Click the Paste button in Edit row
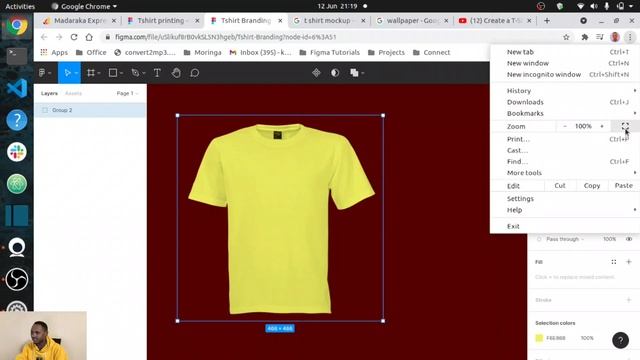The height and width of the screenshot is (360, 640). point(624,185)
